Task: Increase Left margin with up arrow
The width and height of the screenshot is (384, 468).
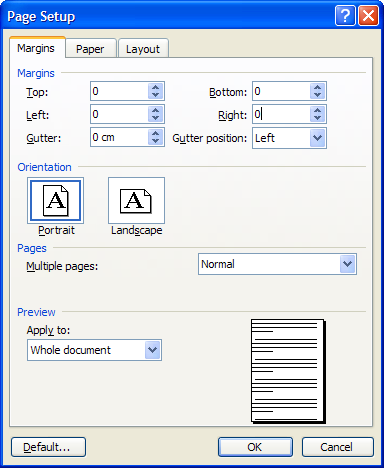Action: [x=155, y=110]
